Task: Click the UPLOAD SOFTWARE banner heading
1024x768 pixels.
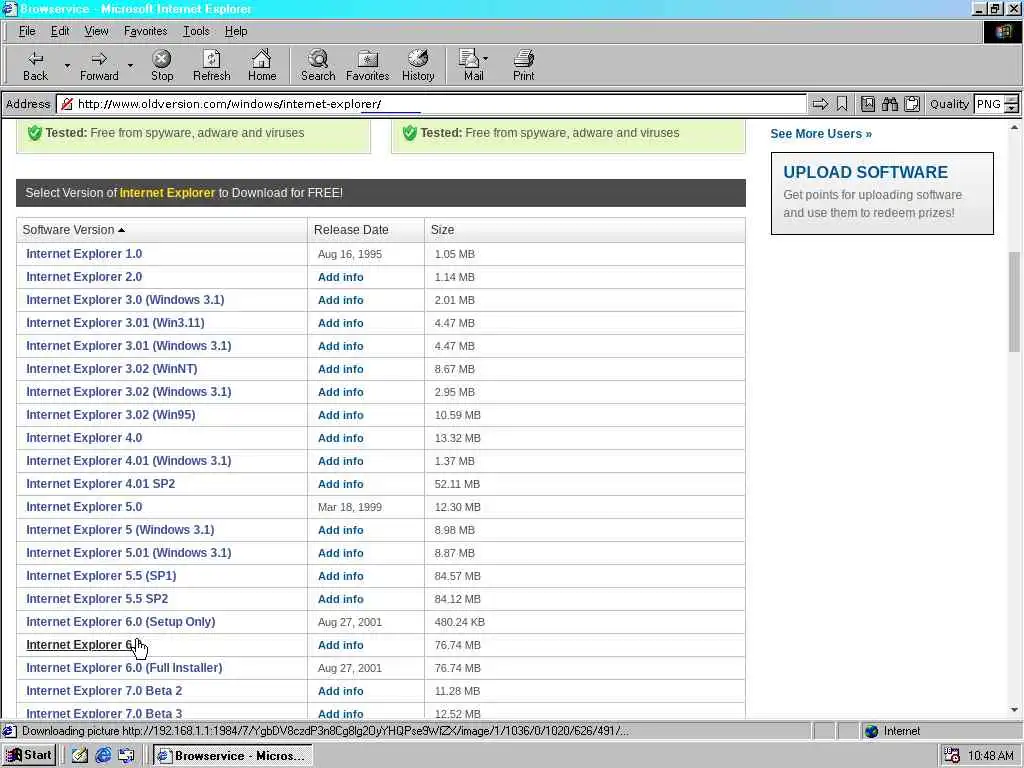Action: 865,172
